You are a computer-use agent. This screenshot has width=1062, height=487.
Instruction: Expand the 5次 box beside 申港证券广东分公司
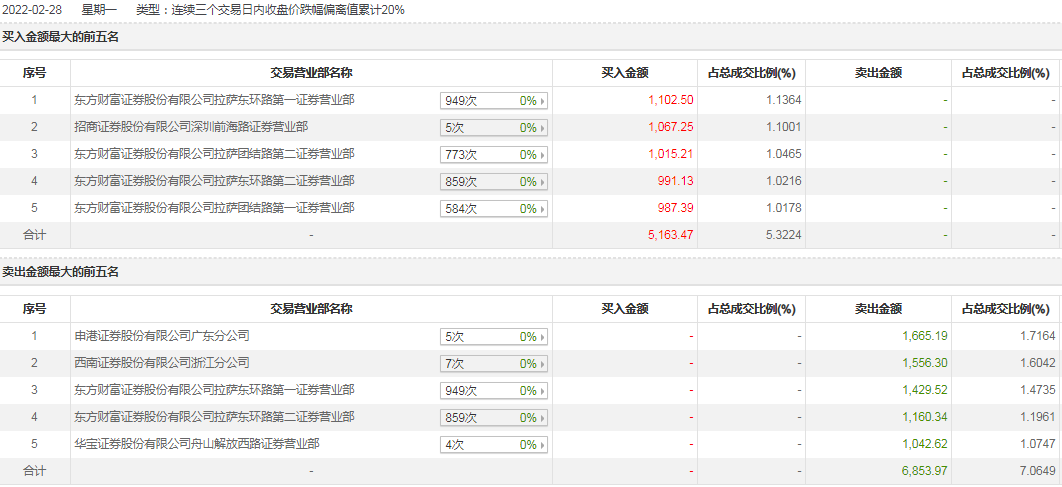(494, 337)
